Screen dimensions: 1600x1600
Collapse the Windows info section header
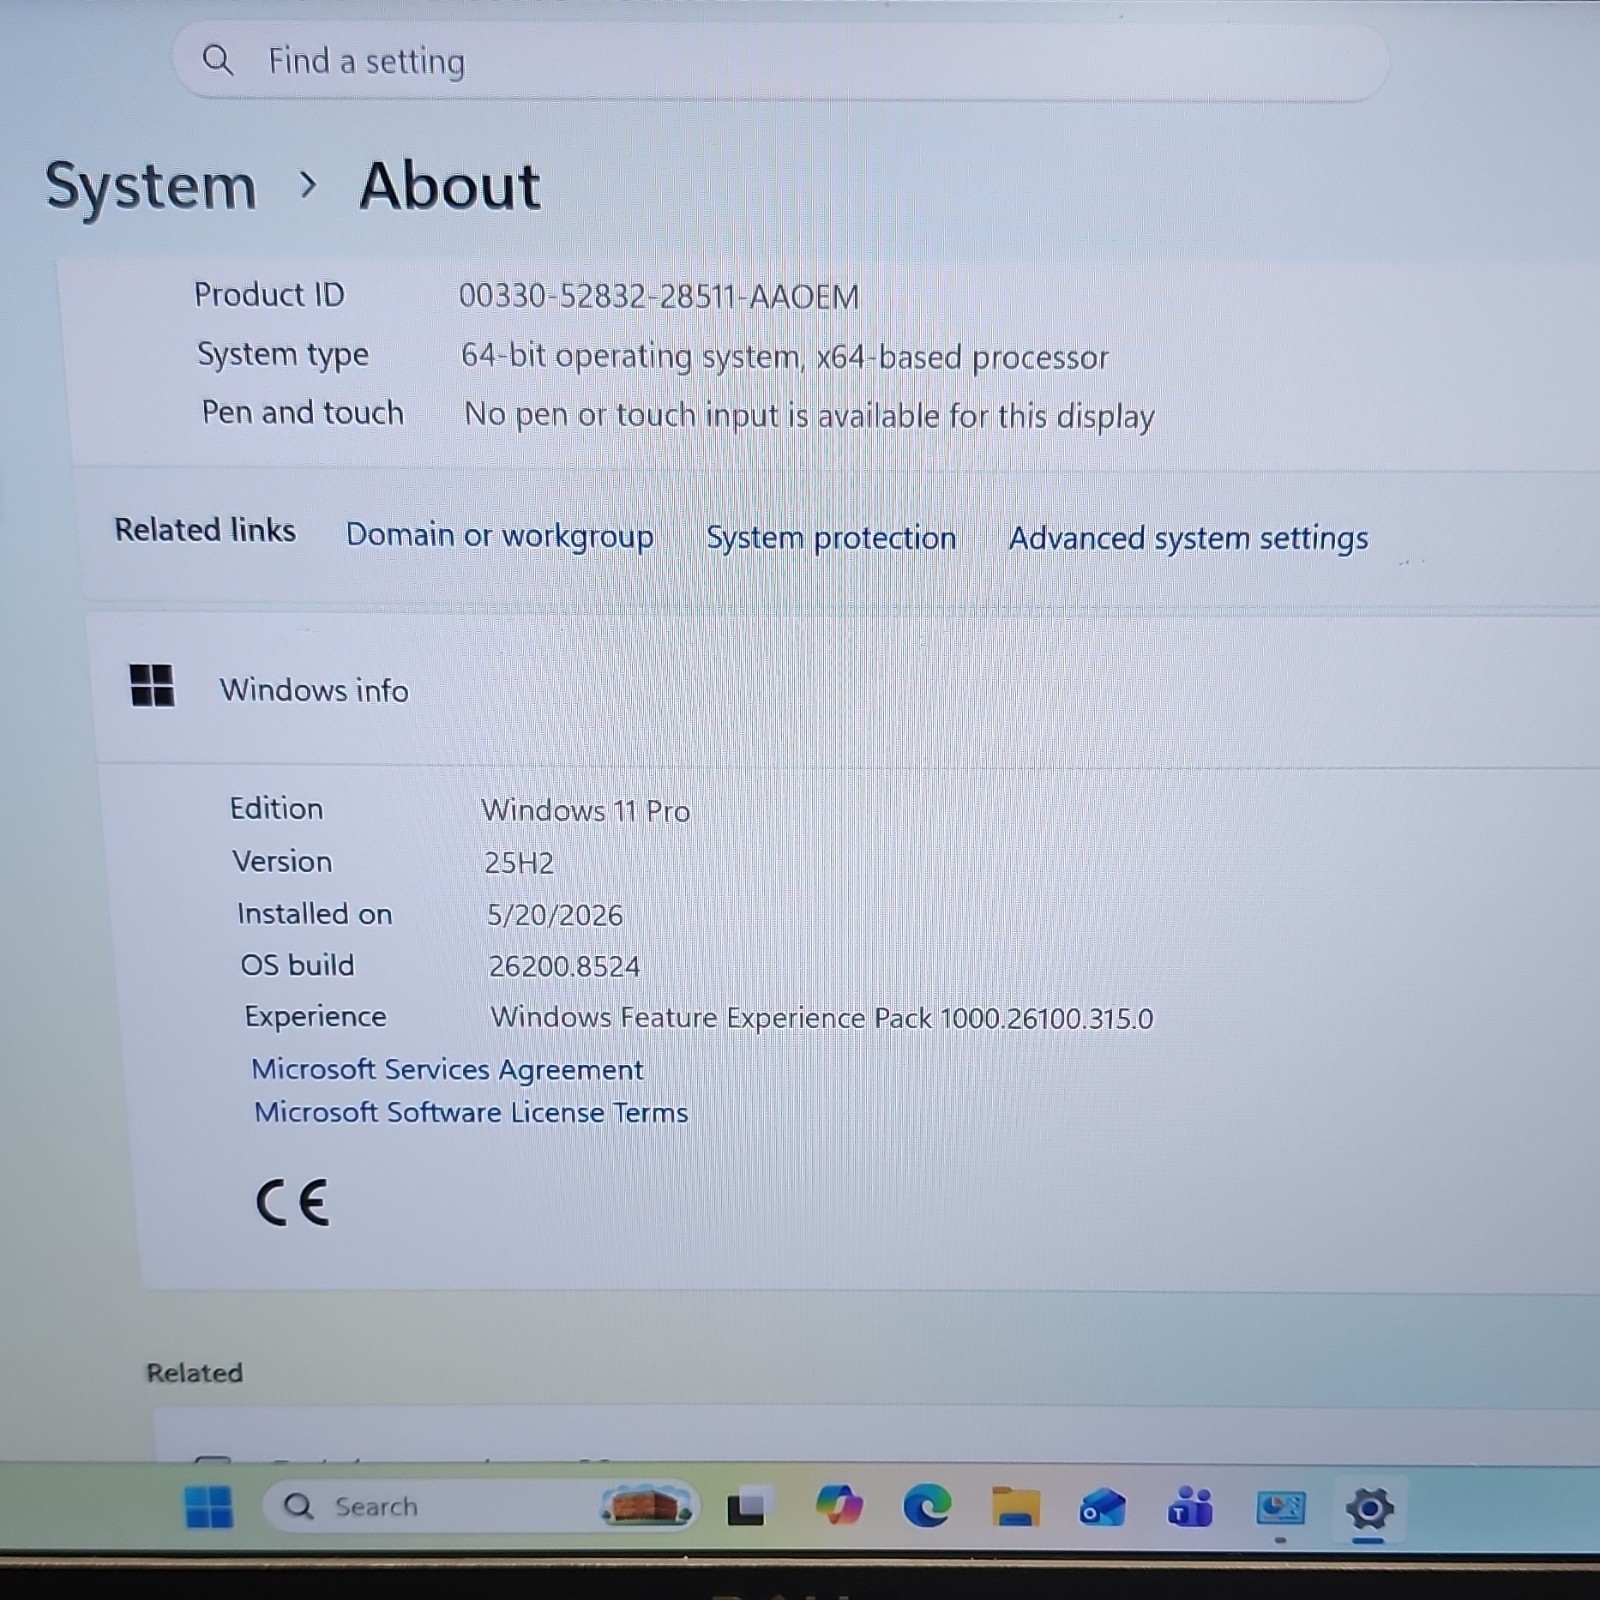tap(850, 690)
